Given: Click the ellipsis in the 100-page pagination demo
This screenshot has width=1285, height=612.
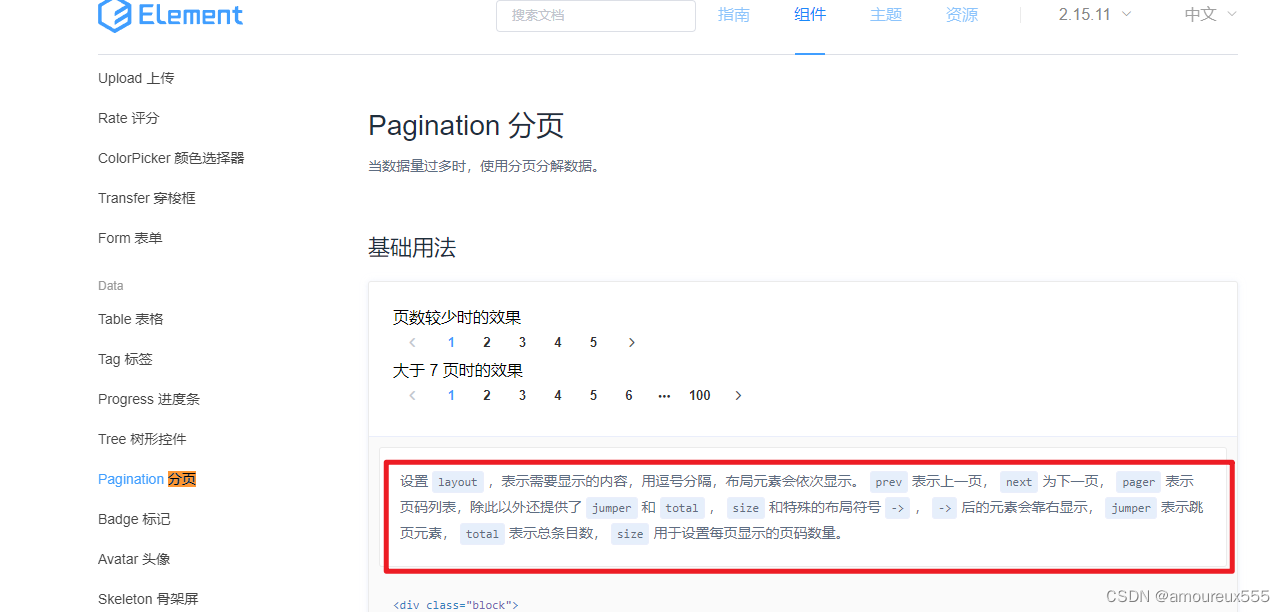Looking at the screenshot, I should (664, 395).
